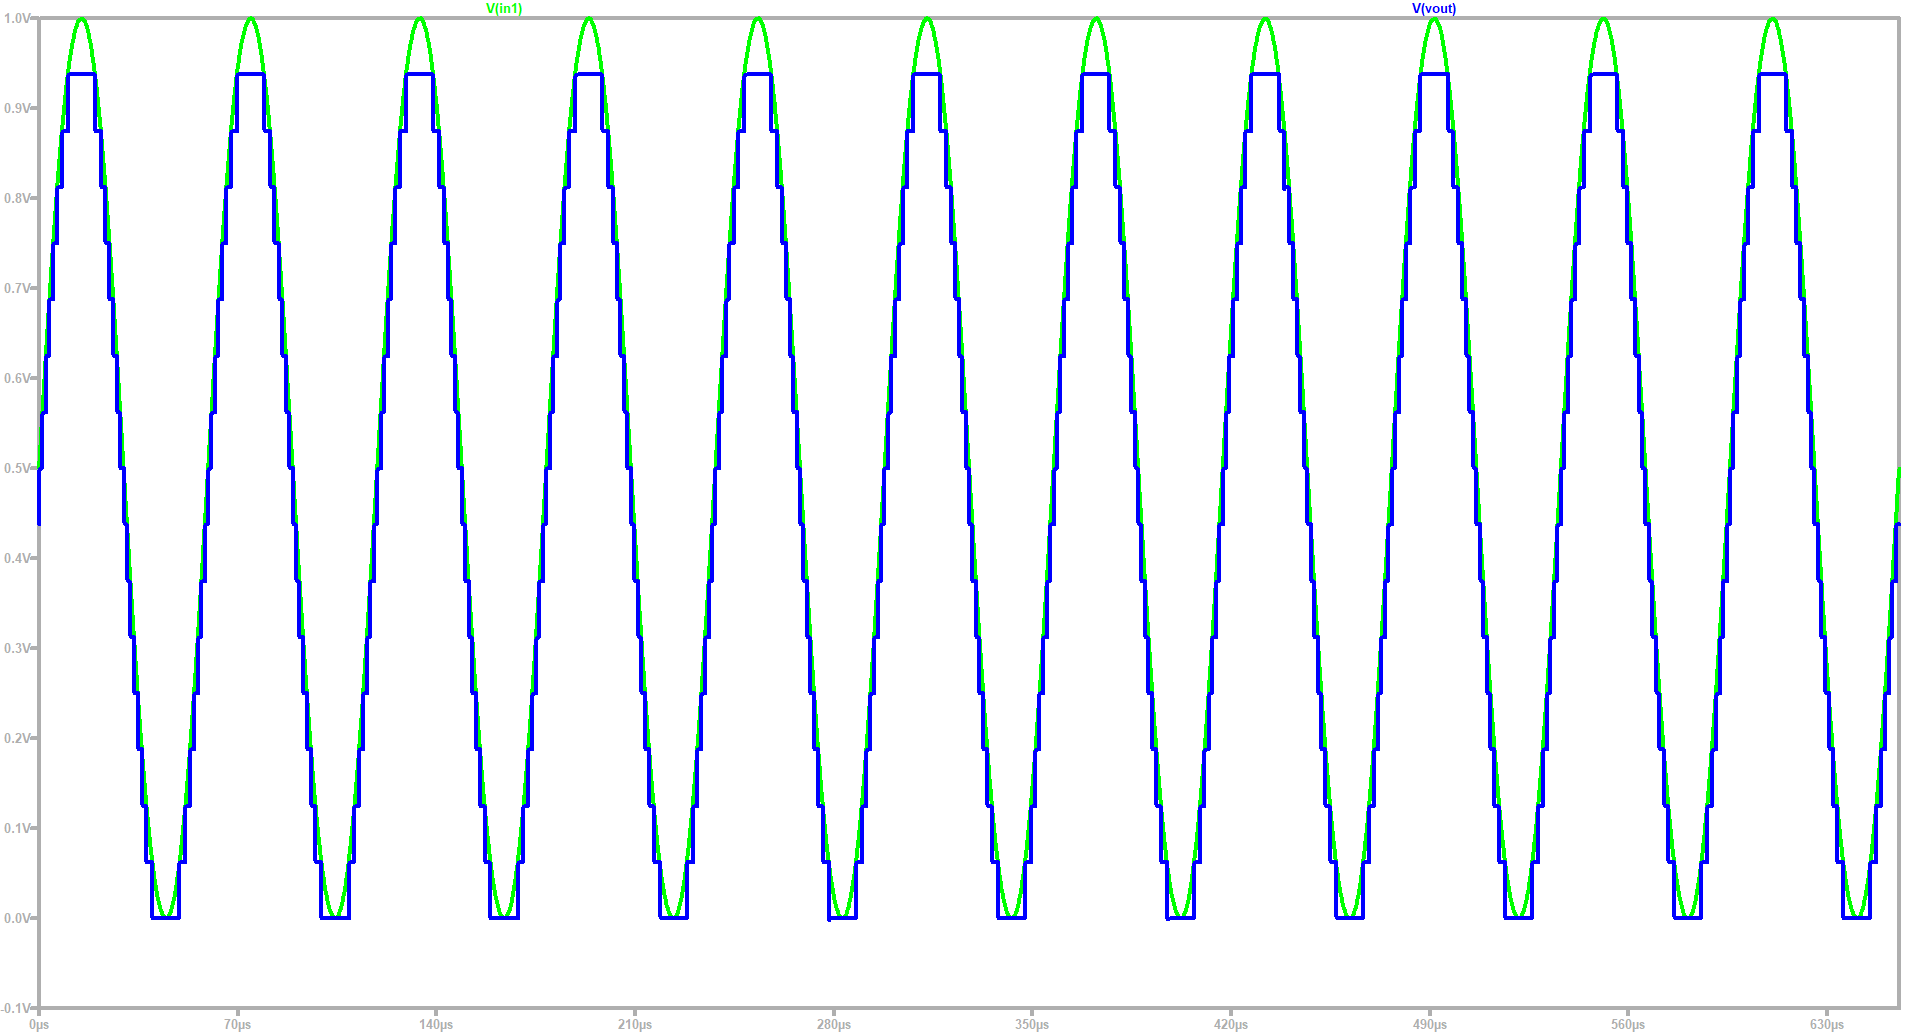The image size is (1916, 1034).
Task: Click the 560µs time axis label
Action: click(x=1628, y=1025)
